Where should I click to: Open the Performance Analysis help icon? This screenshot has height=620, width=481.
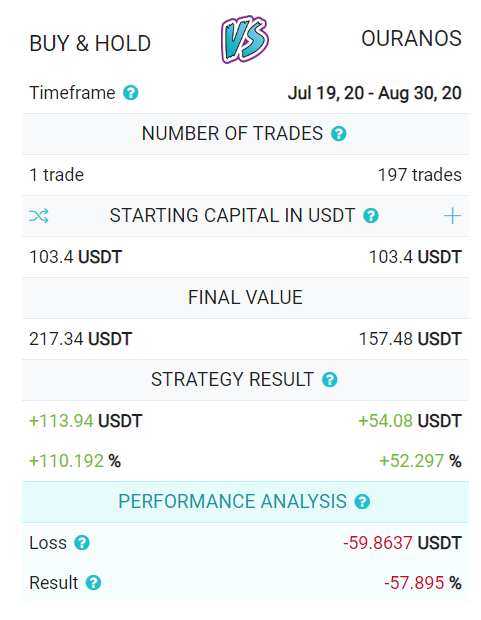pyautogui.click(x=362, y=502)
